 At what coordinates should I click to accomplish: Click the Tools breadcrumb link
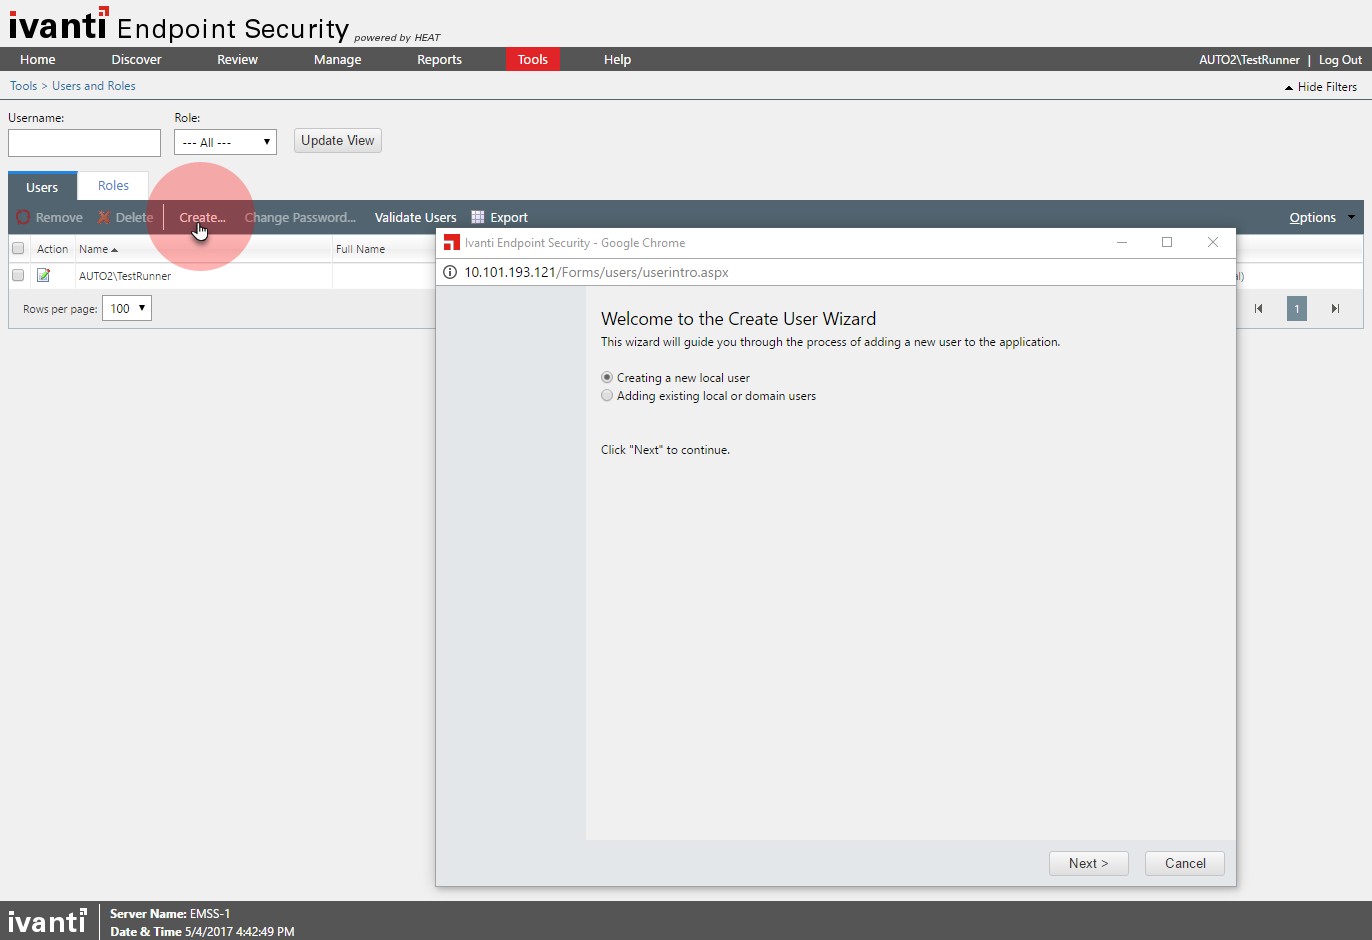23,86
